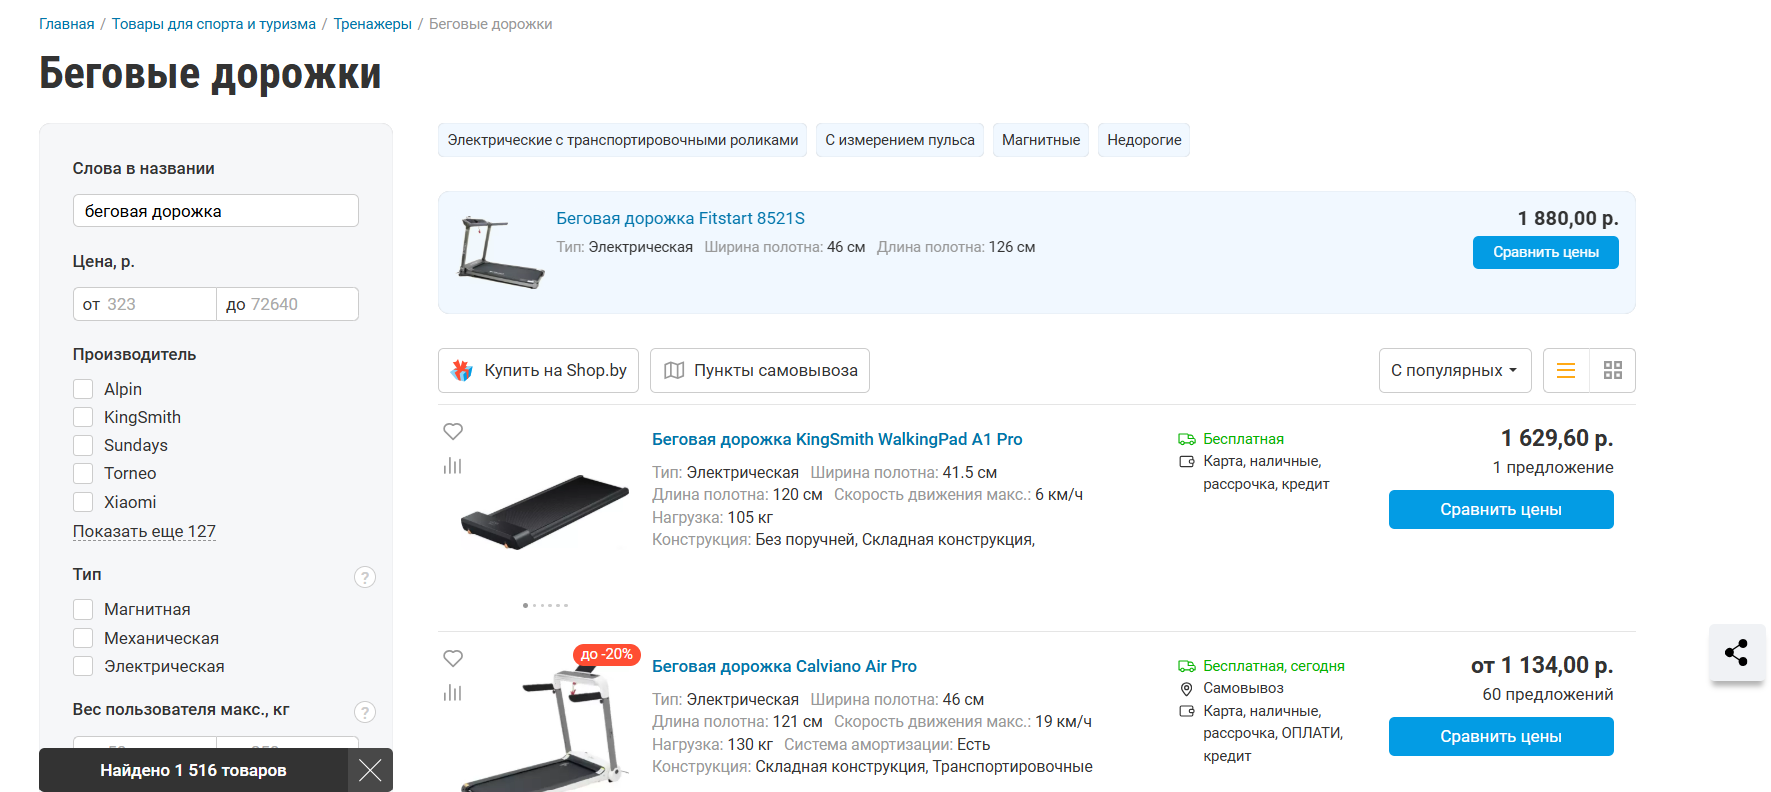1771x792 pixels.
Task: Expand Показать еще 127 manufacturers
Action: [x=144, y=531]
